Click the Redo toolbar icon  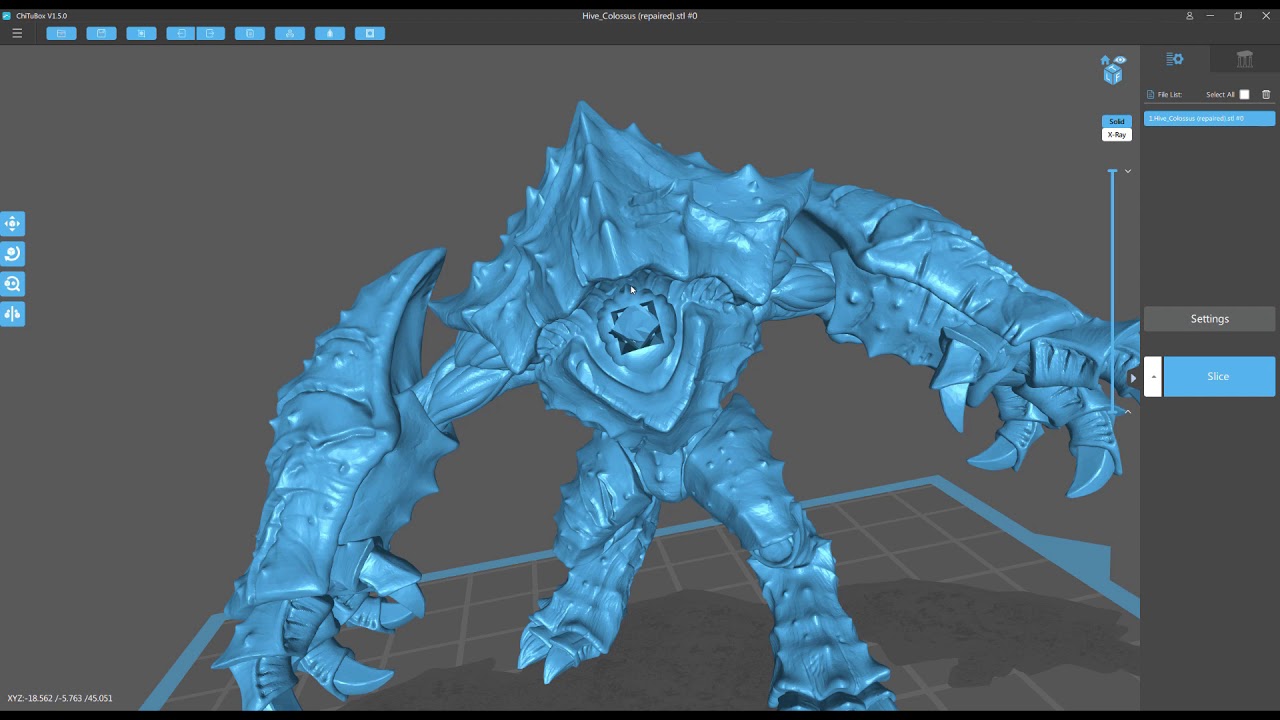[210, 33]
